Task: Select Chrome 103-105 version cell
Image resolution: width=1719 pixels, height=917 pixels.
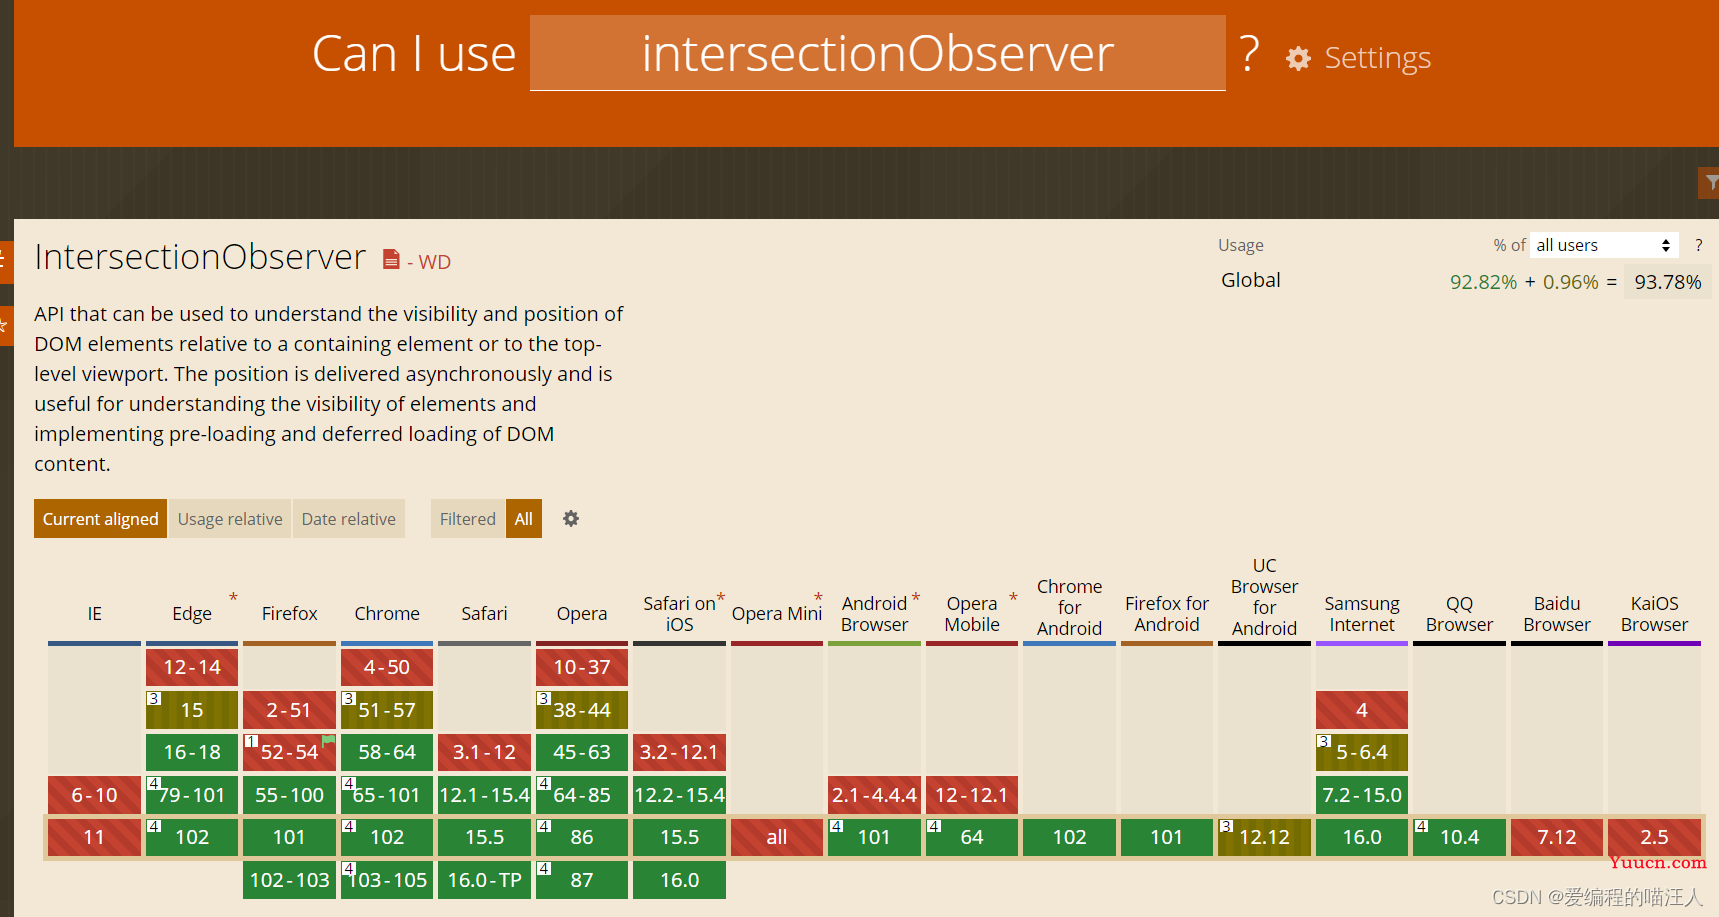Action: (387, 880)
